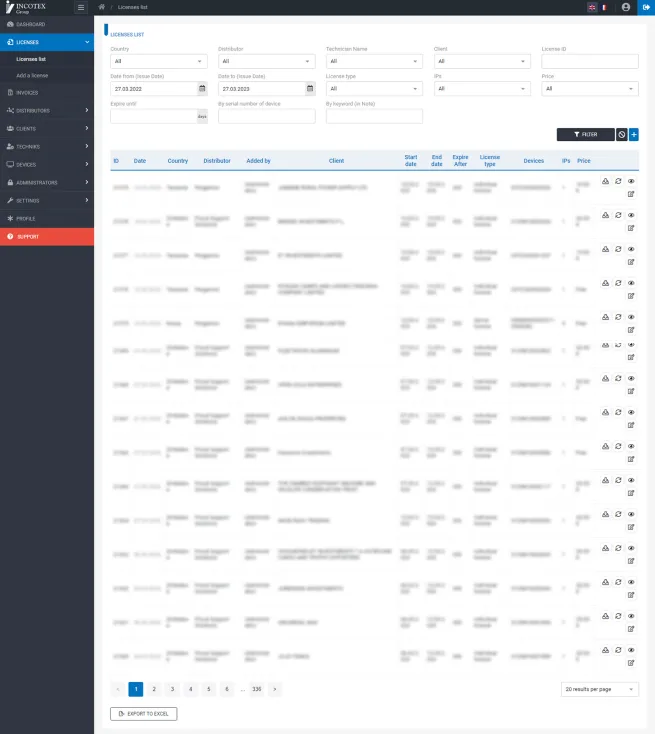Image resolution: width=655 pixels, height=734 pixels.
Task: Switch language with the French flag
Action: click(604, 7)
